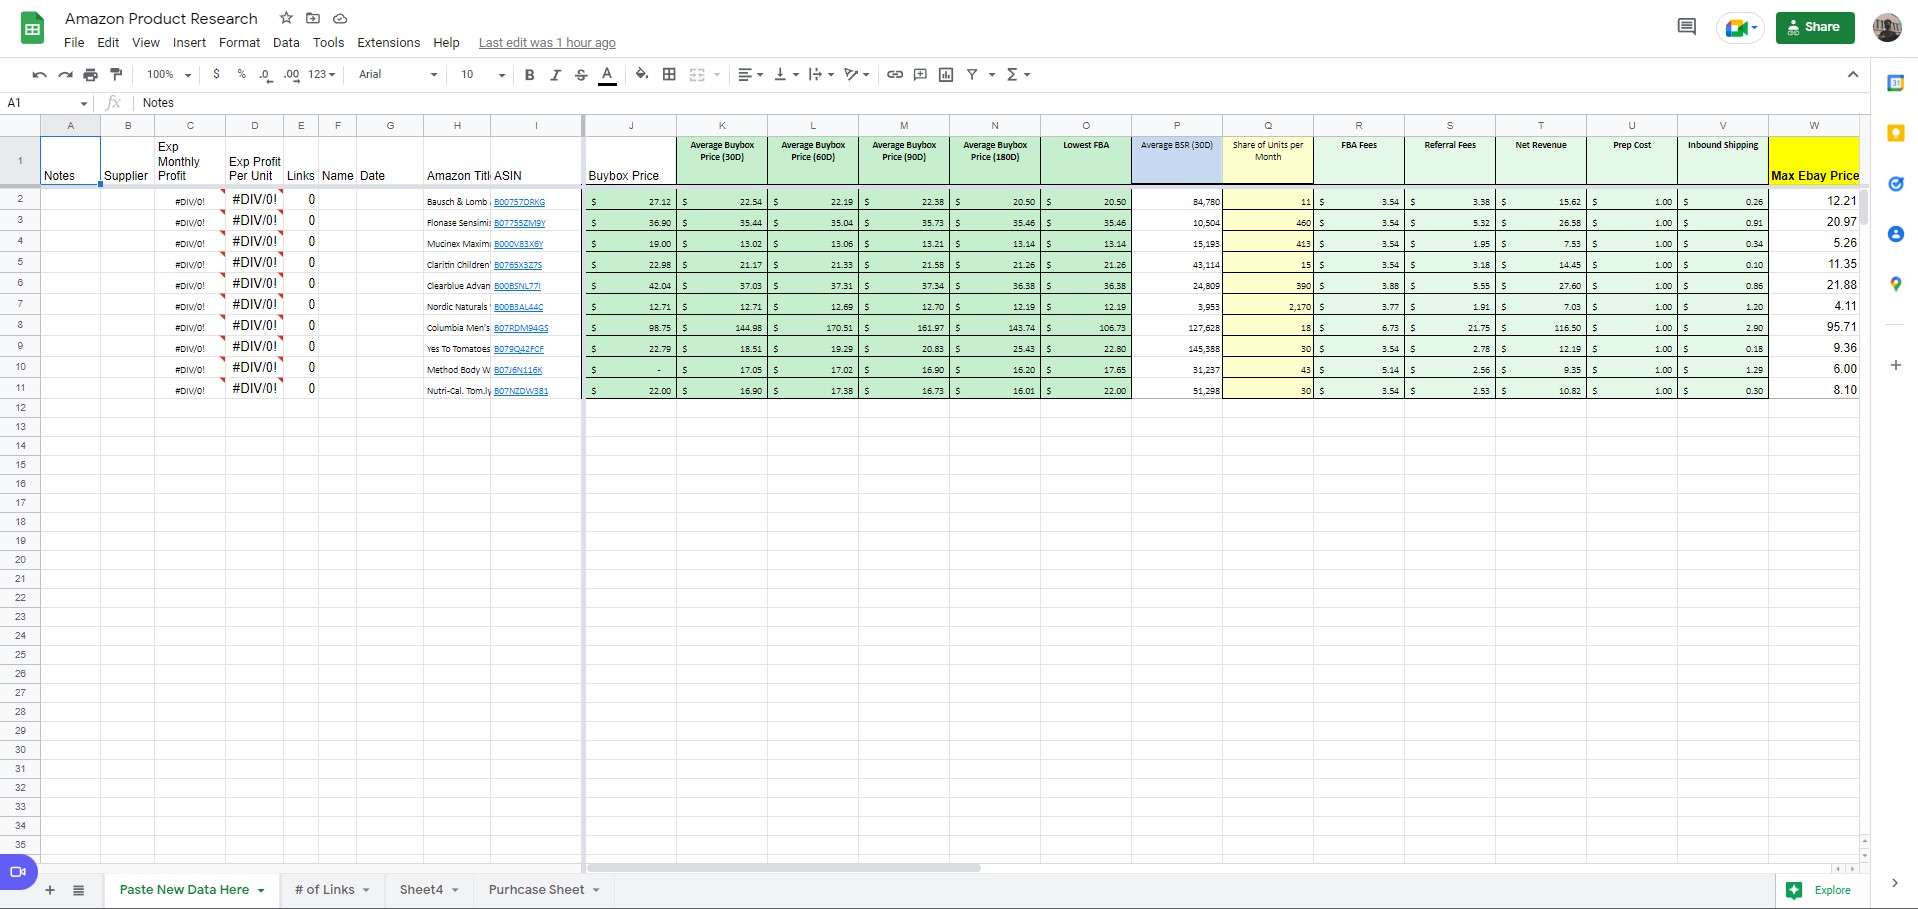Open ASIN link B07RDM94GS

pyautogui.click(x=521, y=328)
